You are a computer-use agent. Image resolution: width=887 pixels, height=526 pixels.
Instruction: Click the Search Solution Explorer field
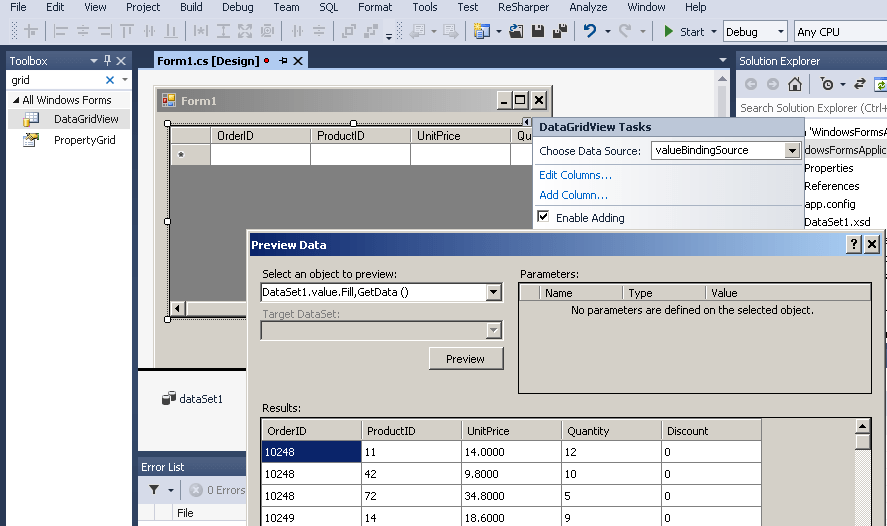tap(812, 108)
